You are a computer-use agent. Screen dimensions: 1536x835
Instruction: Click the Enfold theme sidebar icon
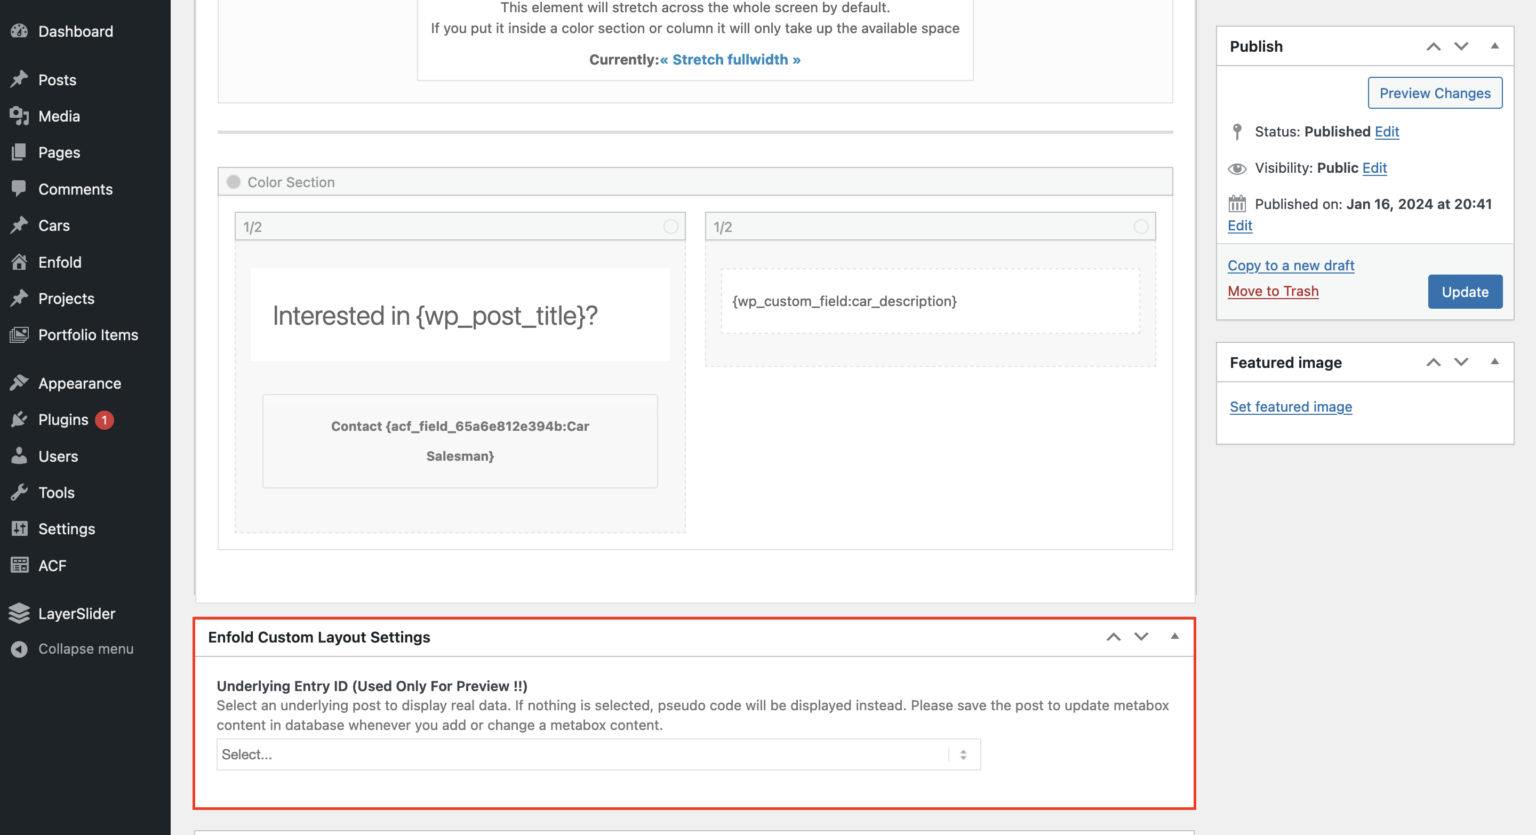point(20,262)
